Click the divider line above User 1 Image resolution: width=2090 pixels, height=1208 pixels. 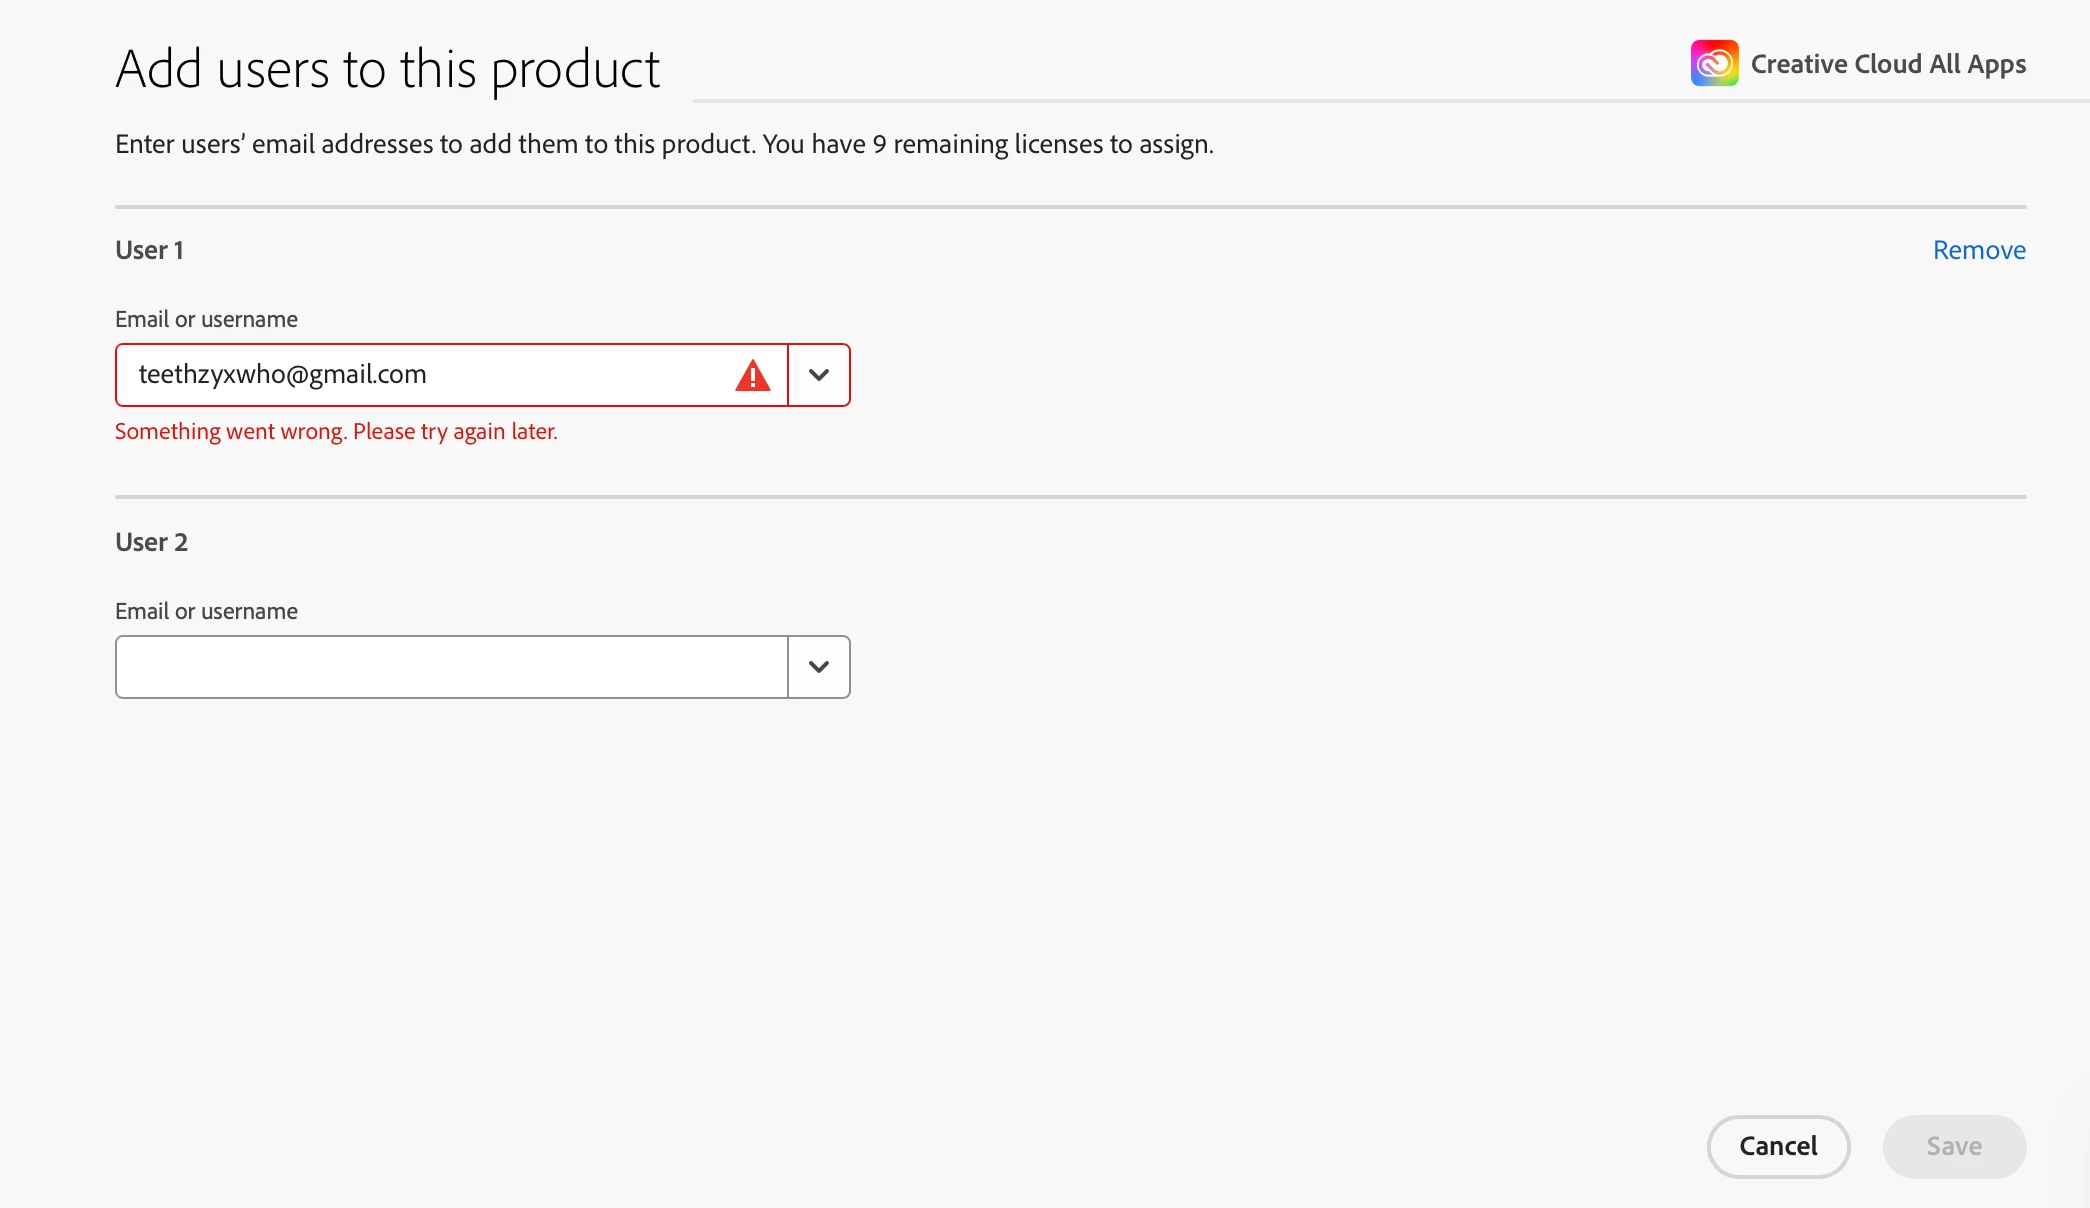coord(1070,207)
